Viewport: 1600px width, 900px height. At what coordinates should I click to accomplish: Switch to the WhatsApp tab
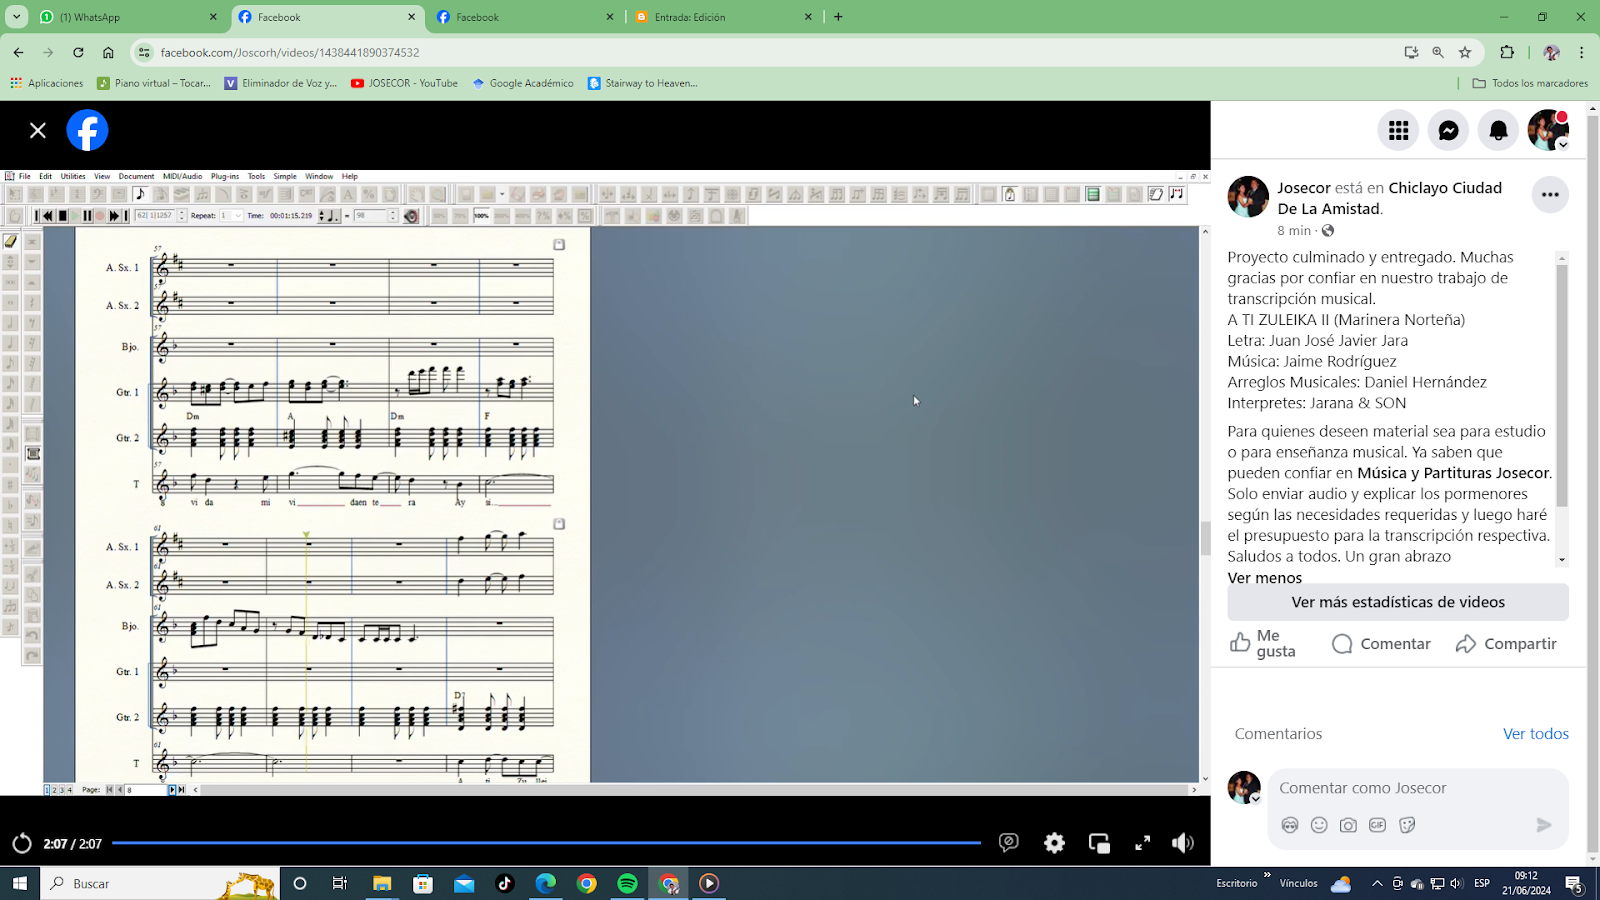[129, 17]
